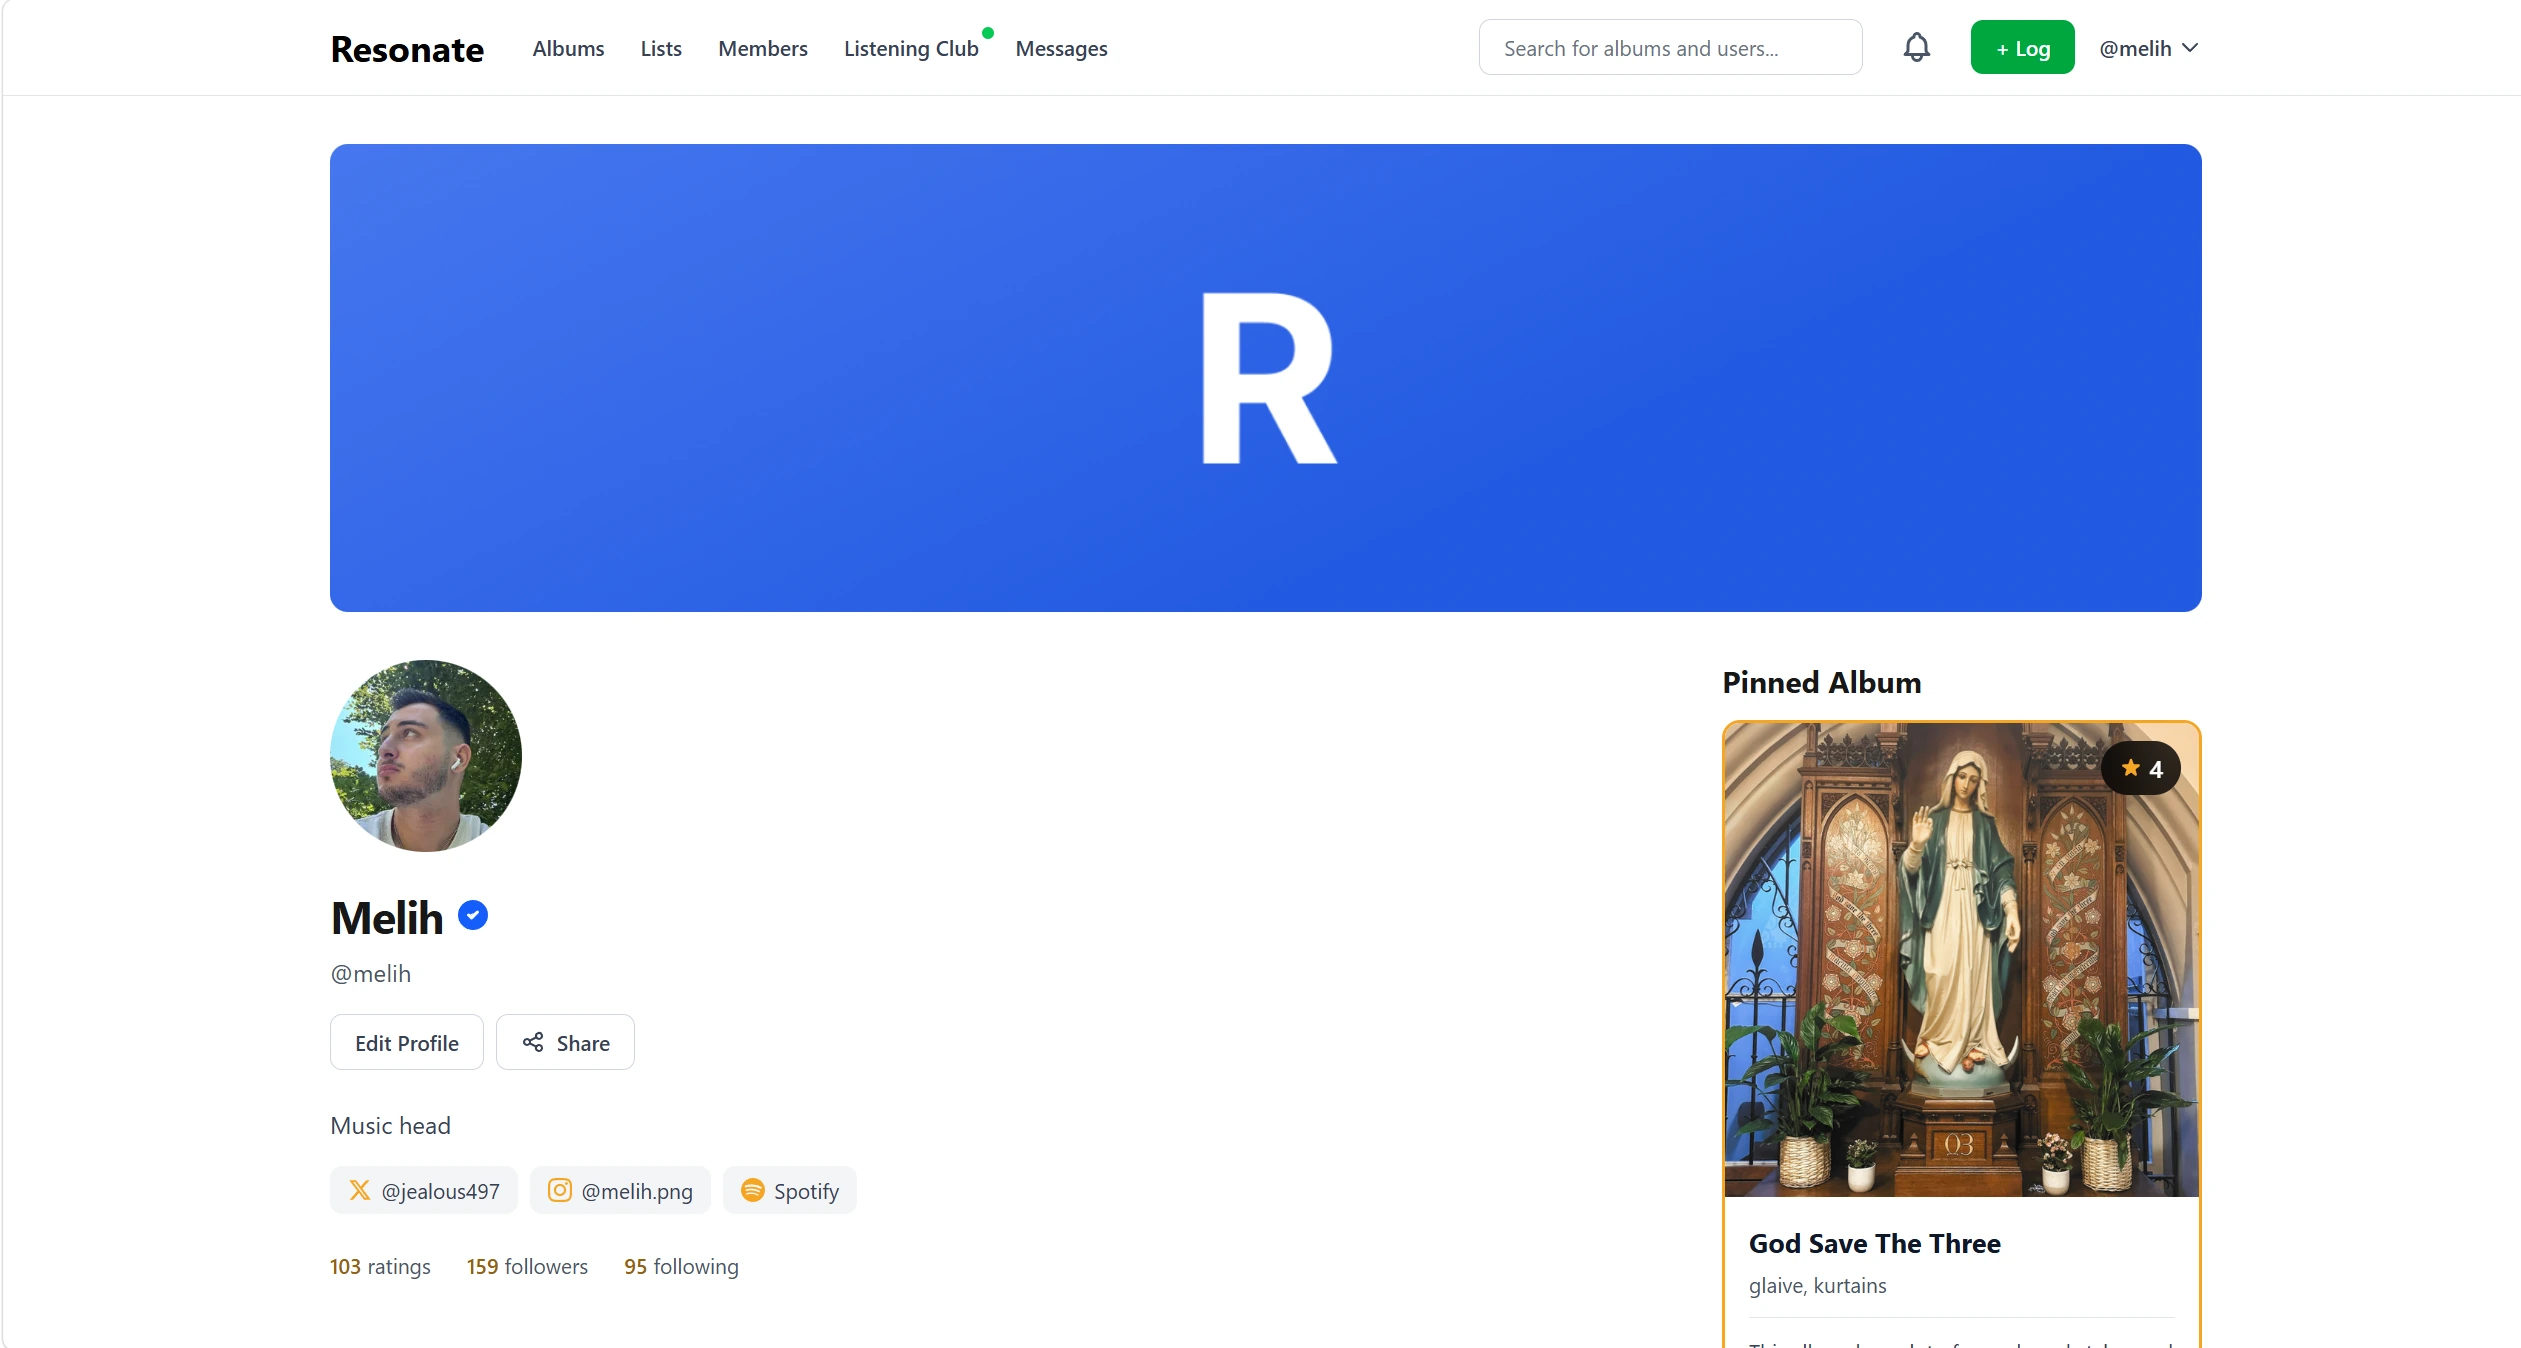This screenshot has height=1348, width=2521.
Task: Open Melih's profile avatar photo
Action: click(x=426, y=756)
